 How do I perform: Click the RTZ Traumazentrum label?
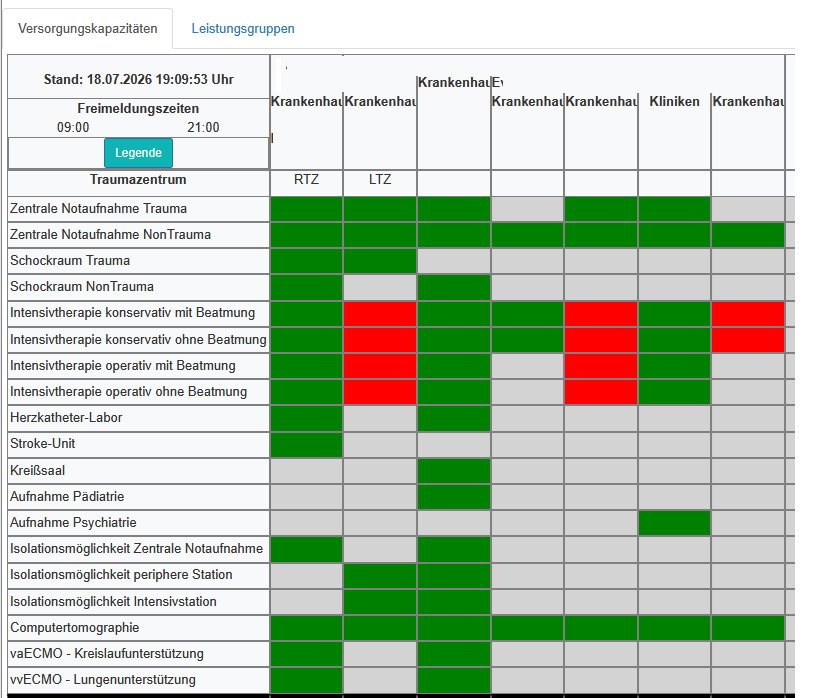click(x=306, y=180)
